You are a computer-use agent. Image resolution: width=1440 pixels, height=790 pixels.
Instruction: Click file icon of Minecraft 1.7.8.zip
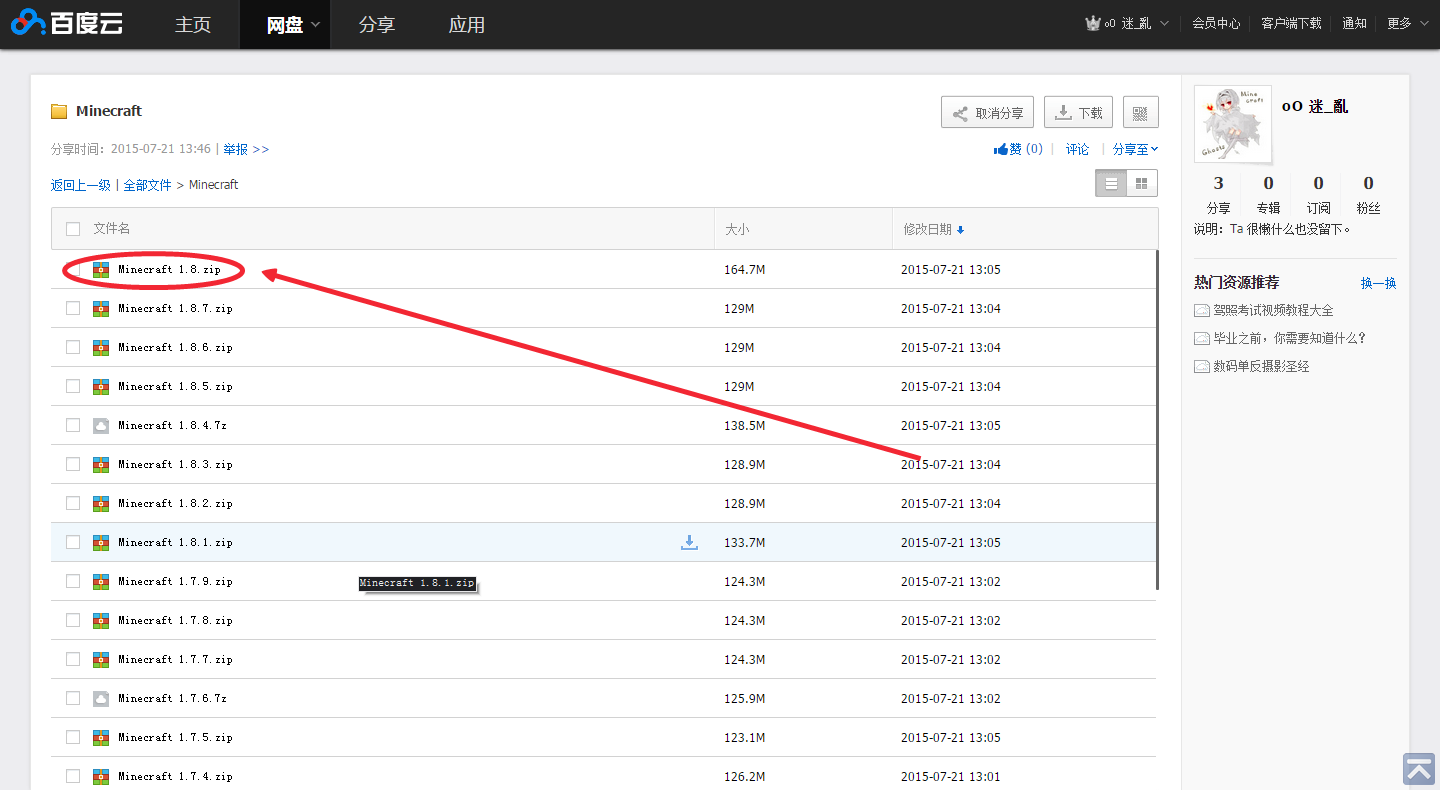101,621
